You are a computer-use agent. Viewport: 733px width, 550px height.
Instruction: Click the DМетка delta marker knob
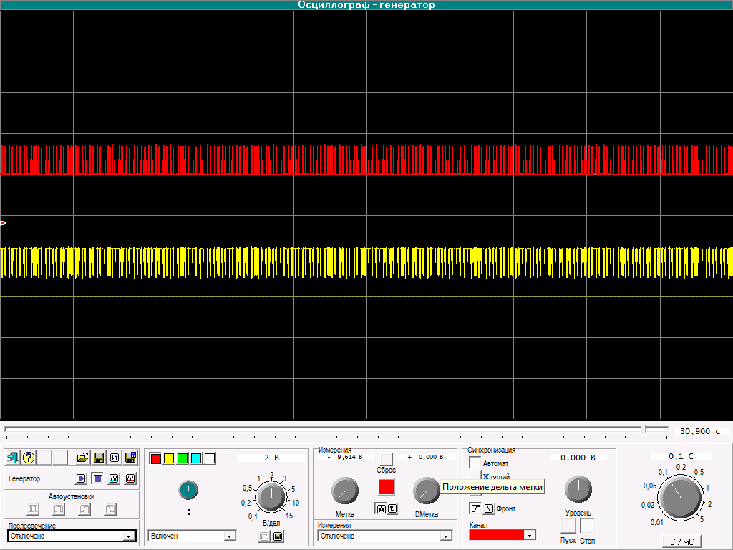pyautogui.click(x=426, y=491)
